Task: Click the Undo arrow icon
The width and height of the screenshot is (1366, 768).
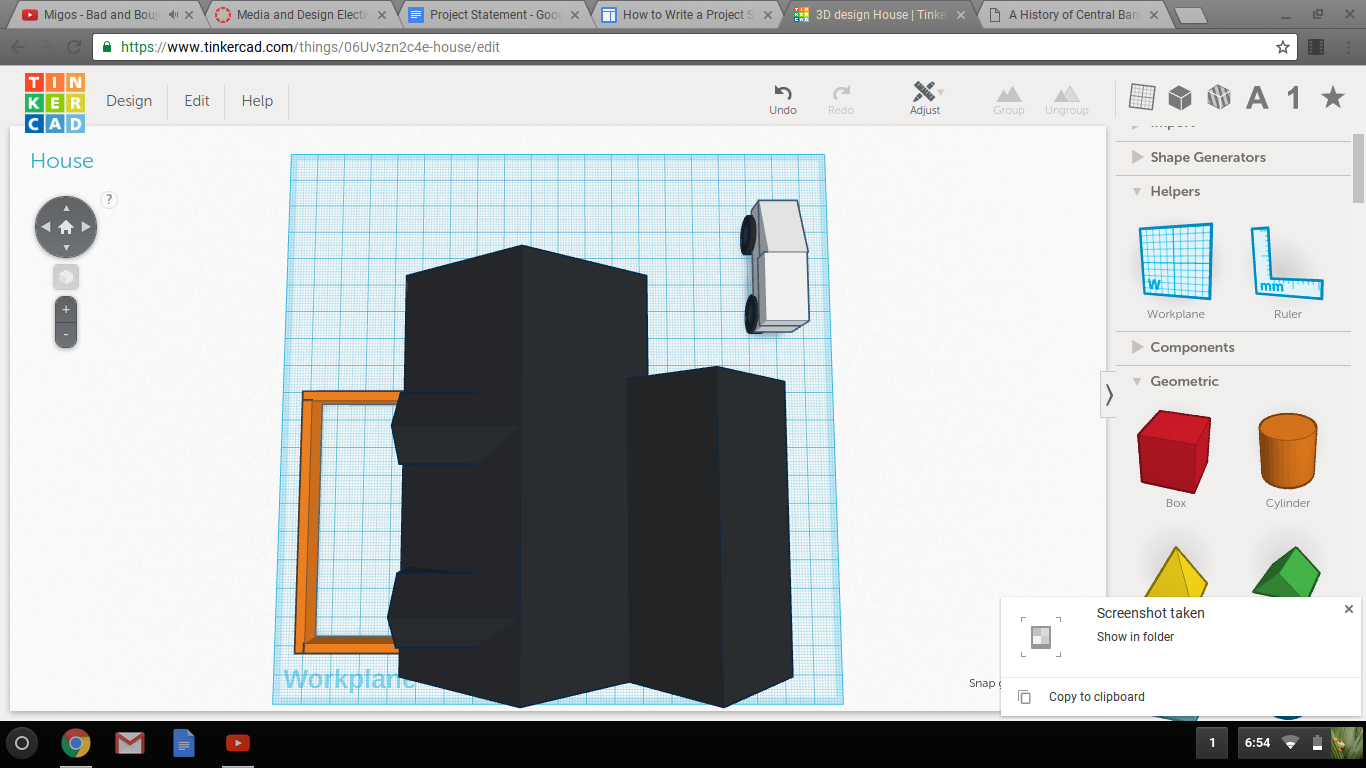Action: (x=783, y=93)
